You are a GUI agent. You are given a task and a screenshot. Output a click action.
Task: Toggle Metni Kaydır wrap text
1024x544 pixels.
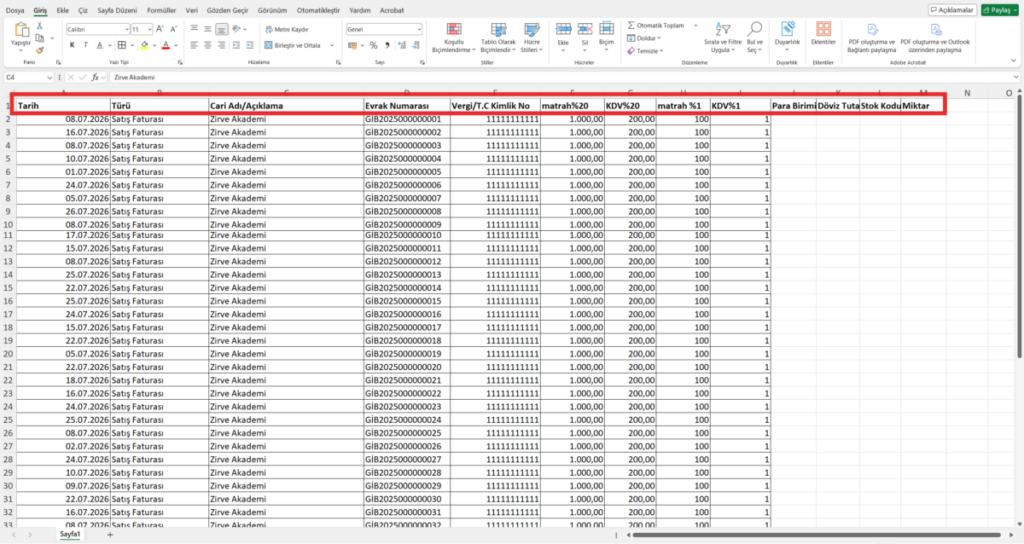tap(287, 29)
